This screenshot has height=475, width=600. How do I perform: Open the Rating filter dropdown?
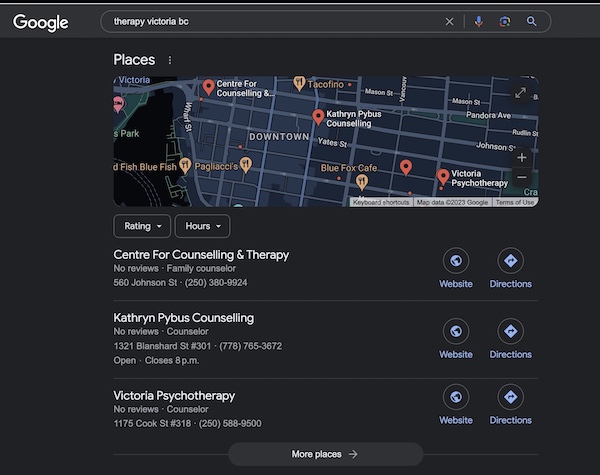click(142, 226)
